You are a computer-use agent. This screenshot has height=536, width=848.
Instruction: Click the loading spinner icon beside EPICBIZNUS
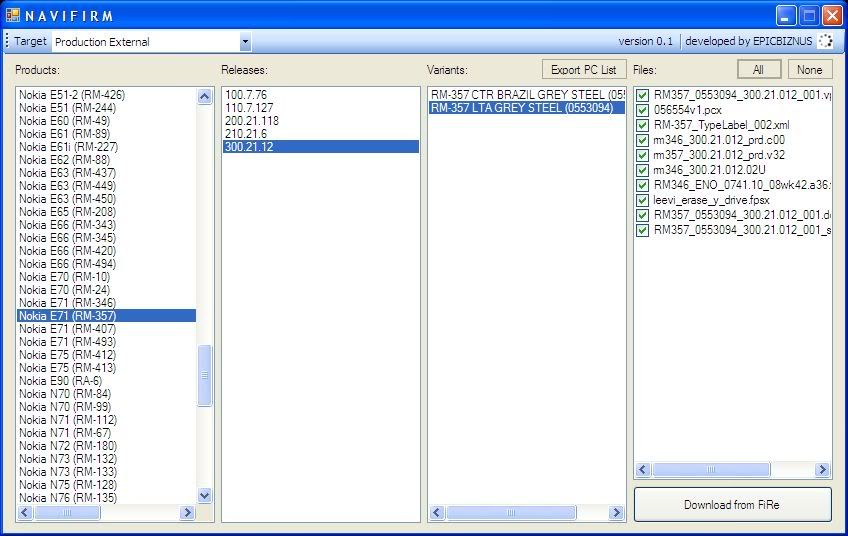click(x=825, y=41)
